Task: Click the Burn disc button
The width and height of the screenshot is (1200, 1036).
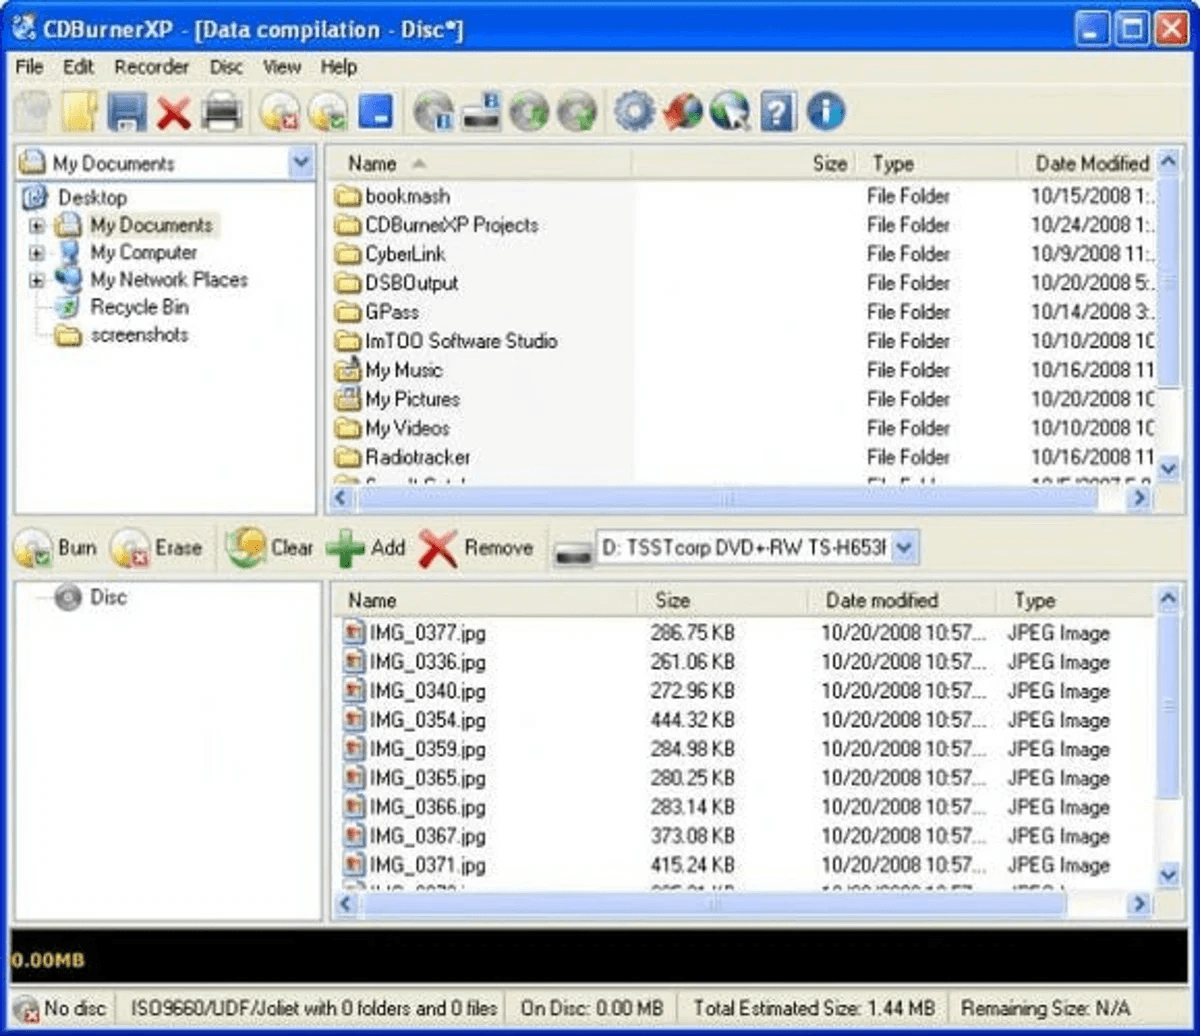Action: tap(57, 548)
